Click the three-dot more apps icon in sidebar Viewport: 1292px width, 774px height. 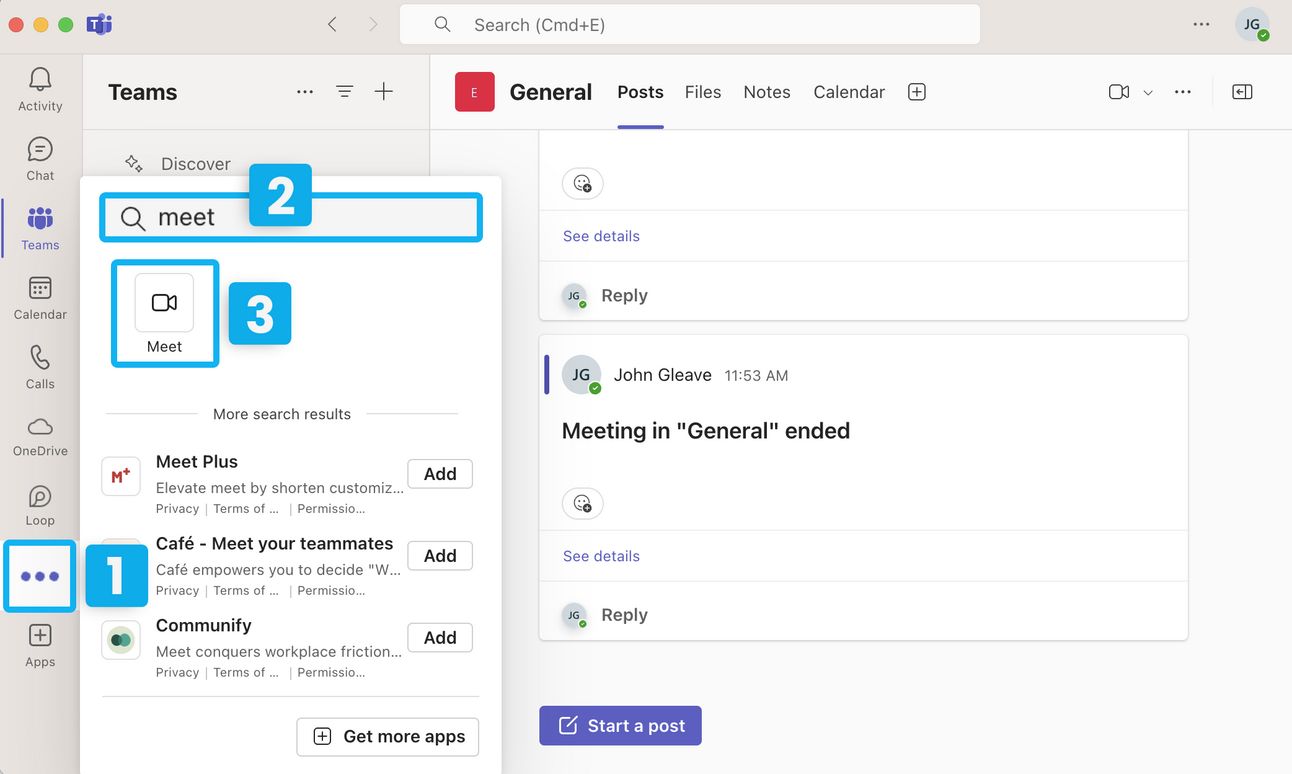pyautogui.click(x=40, y=576)
